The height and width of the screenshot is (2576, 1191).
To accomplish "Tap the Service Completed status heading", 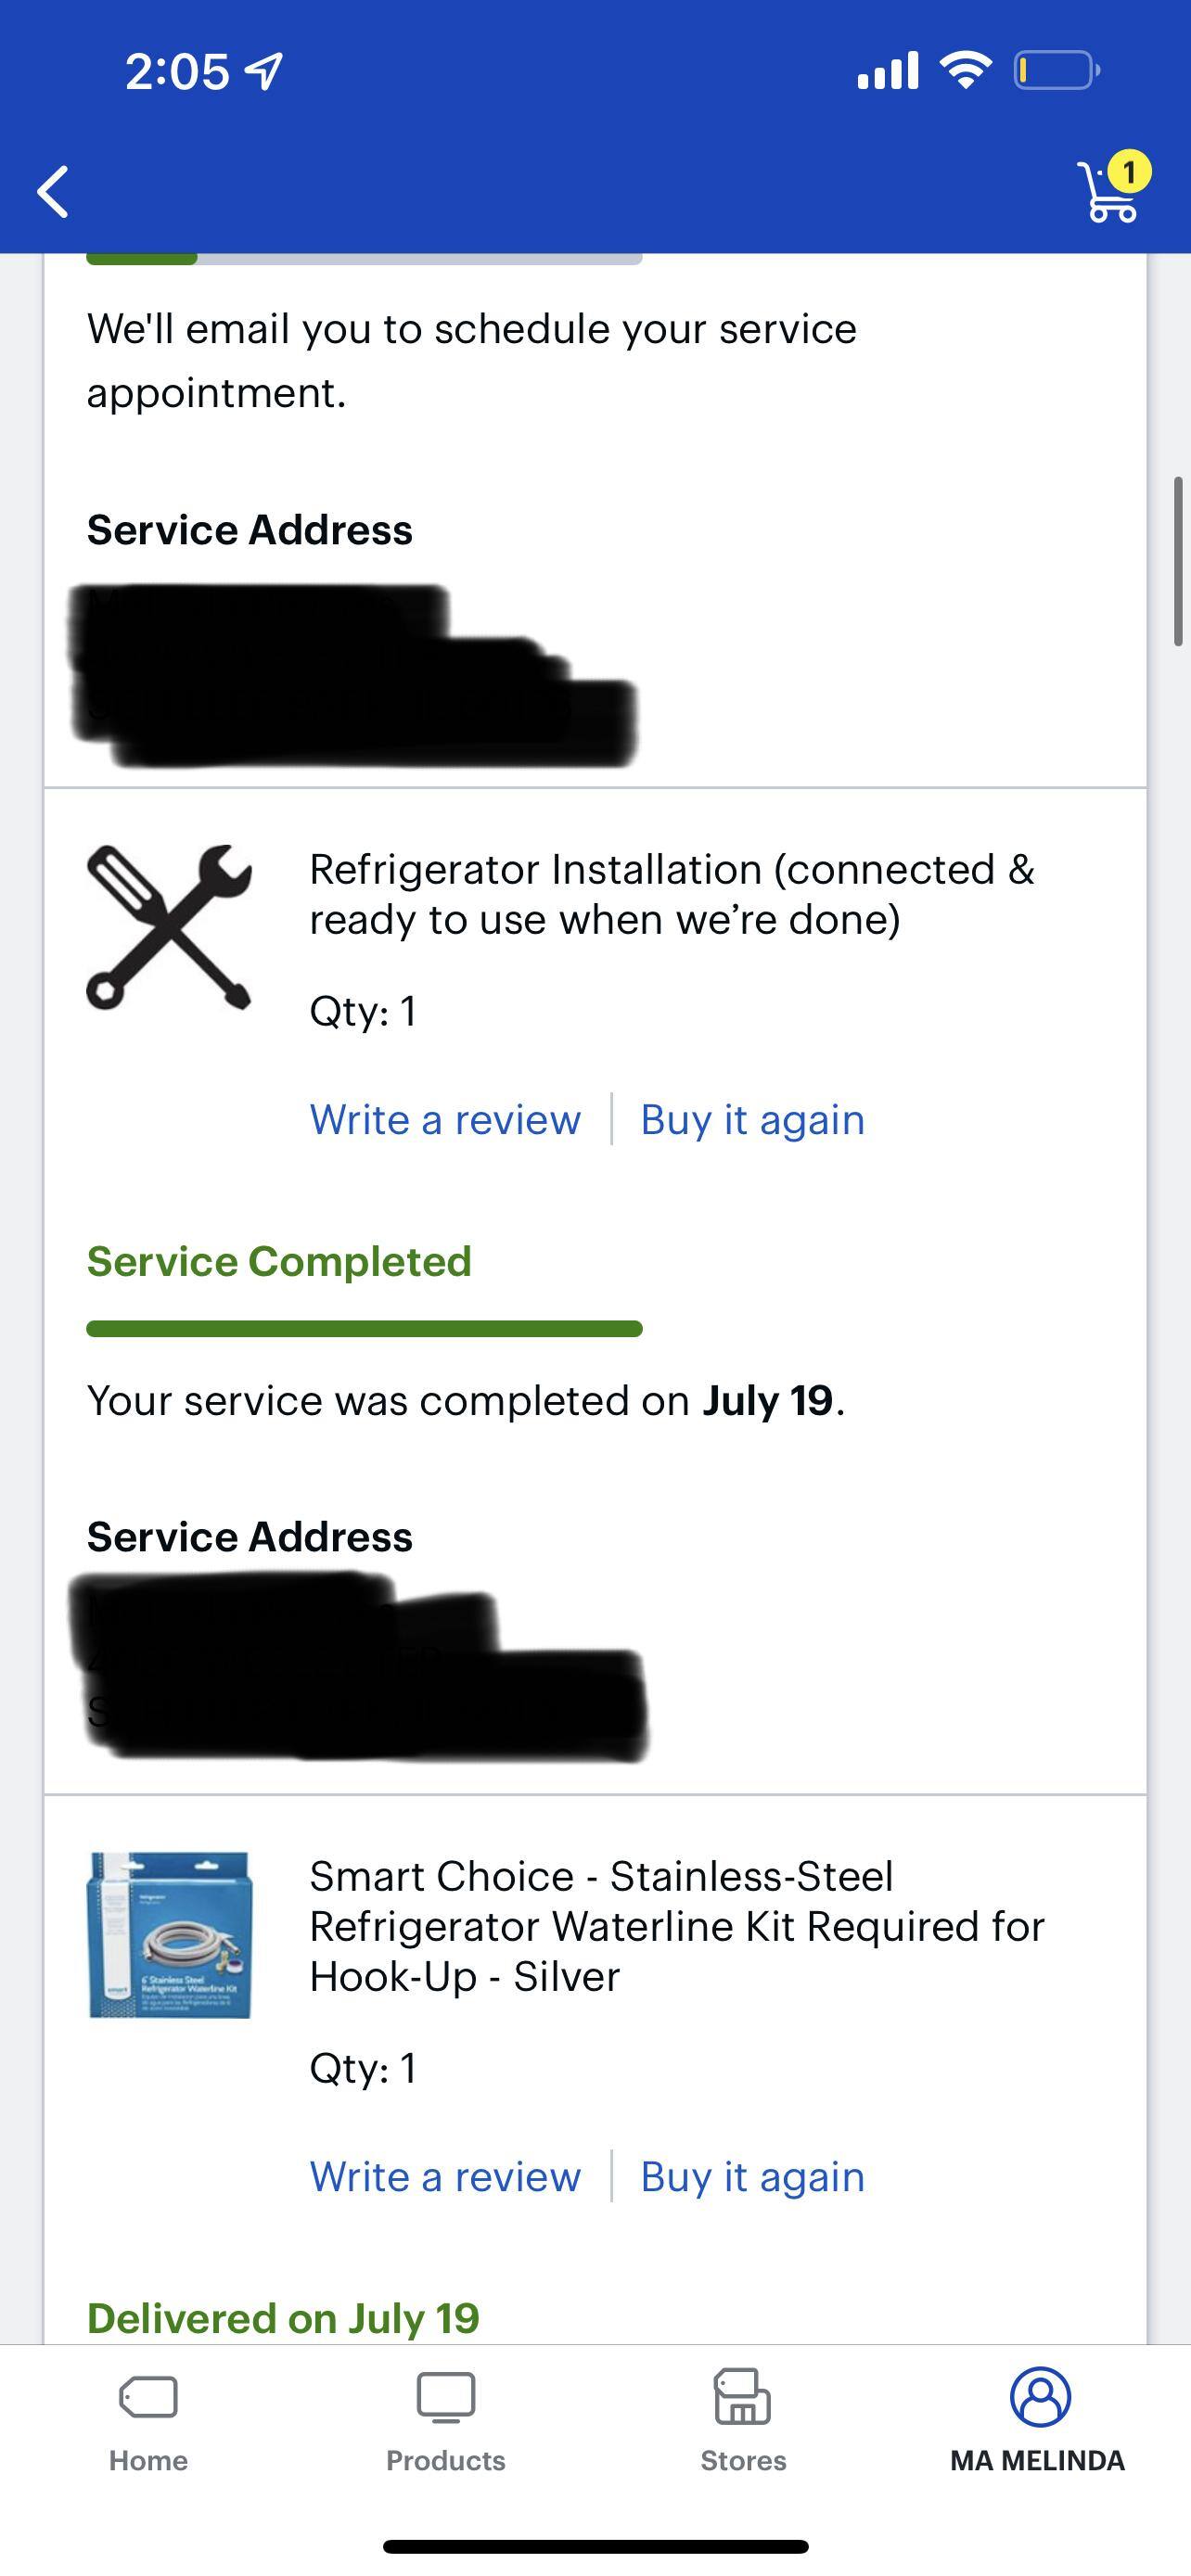I will (x=279, y=1262).
